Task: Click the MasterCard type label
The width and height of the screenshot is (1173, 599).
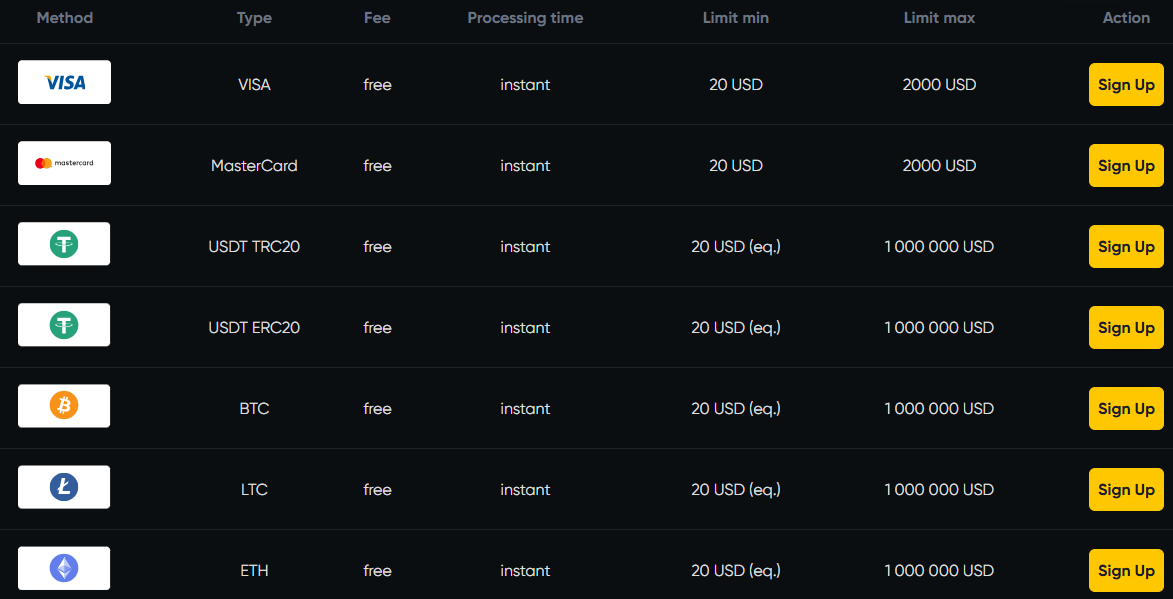Action: 254,166
